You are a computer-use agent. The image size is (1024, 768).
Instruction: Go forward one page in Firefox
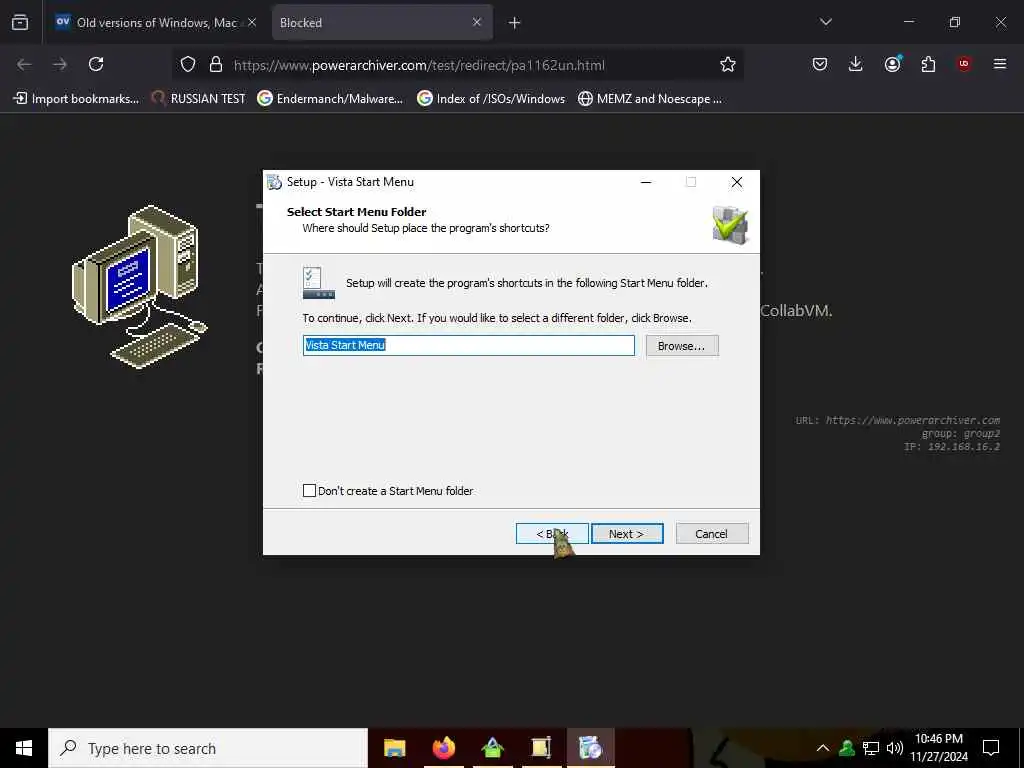(x=60, y=64)
